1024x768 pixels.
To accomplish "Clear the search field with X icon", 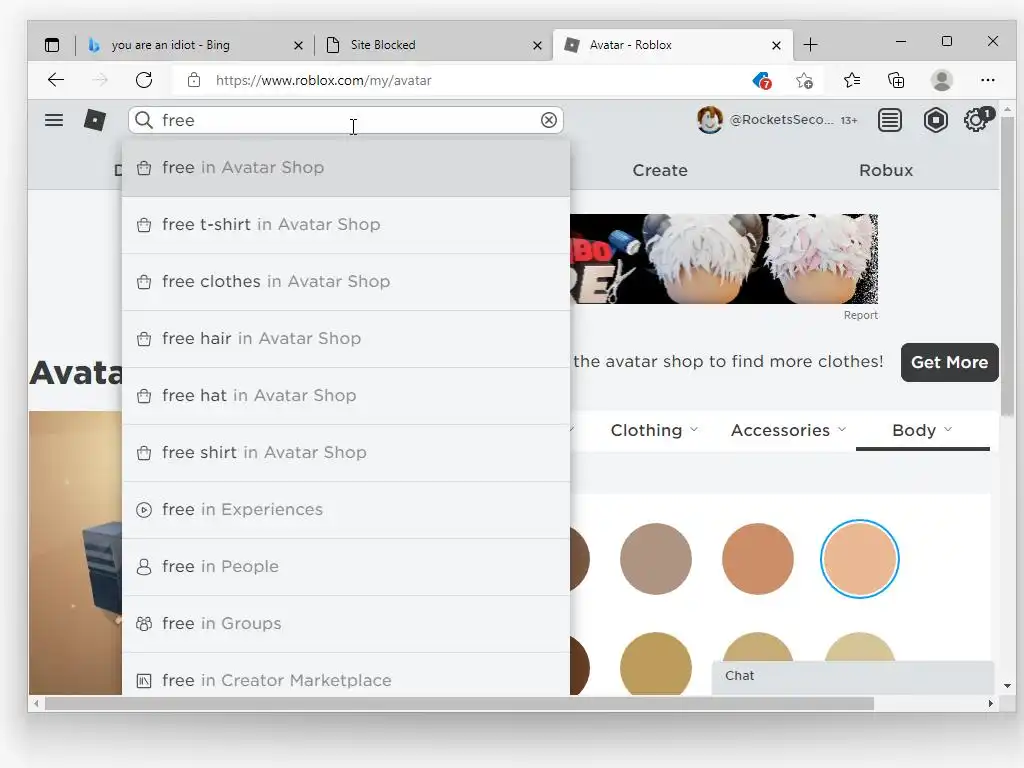I will (549, 120).
